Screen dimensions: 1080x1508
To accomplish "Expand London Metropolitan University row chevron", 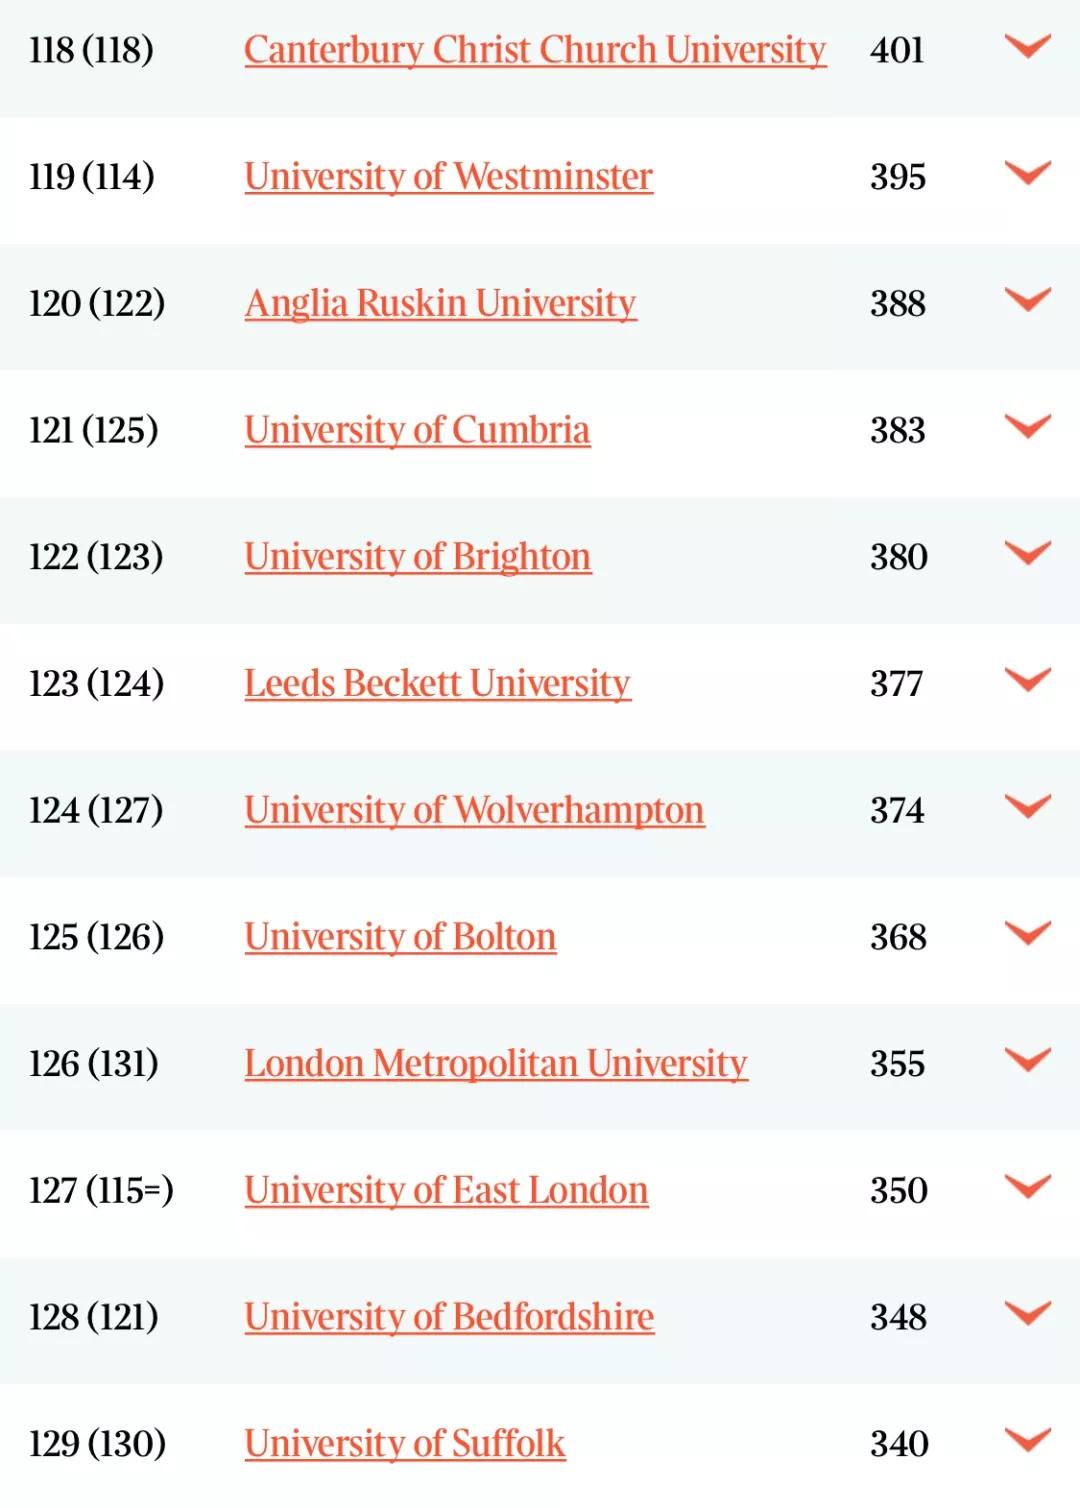I will (1027, 1060).
